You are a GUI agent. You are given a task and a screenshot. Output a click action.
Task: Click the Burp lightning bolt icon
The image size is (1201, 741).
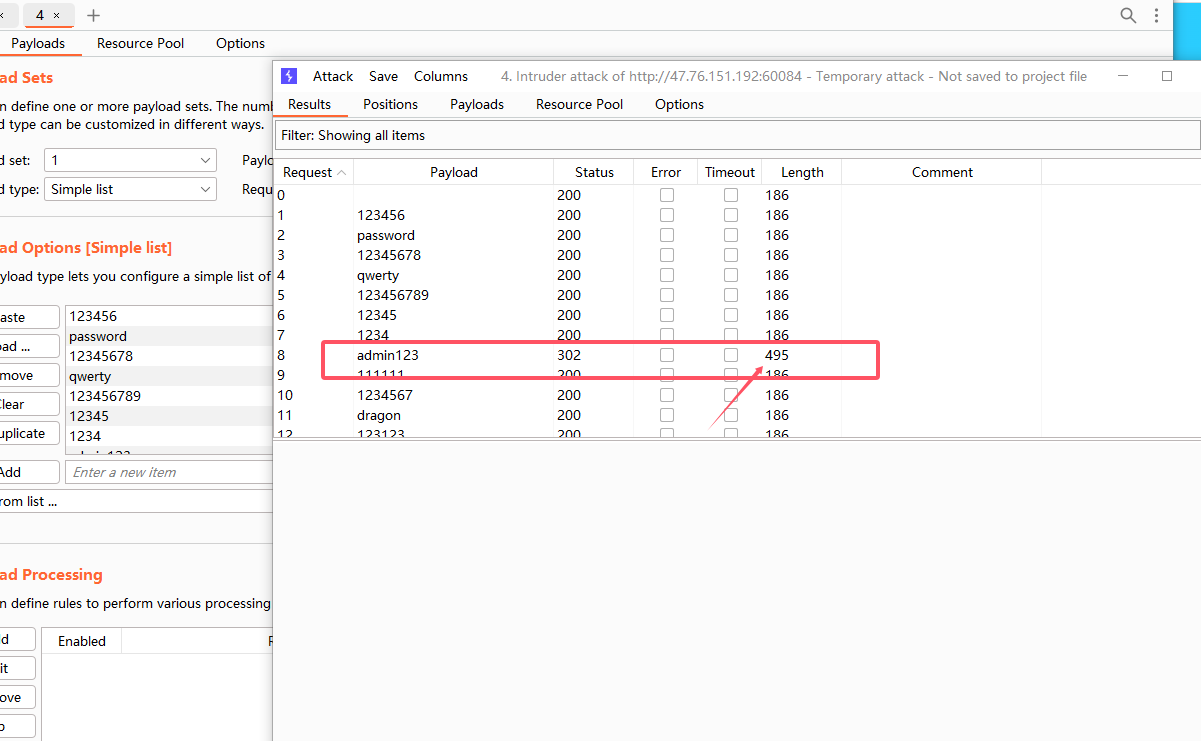click(289, 76)
